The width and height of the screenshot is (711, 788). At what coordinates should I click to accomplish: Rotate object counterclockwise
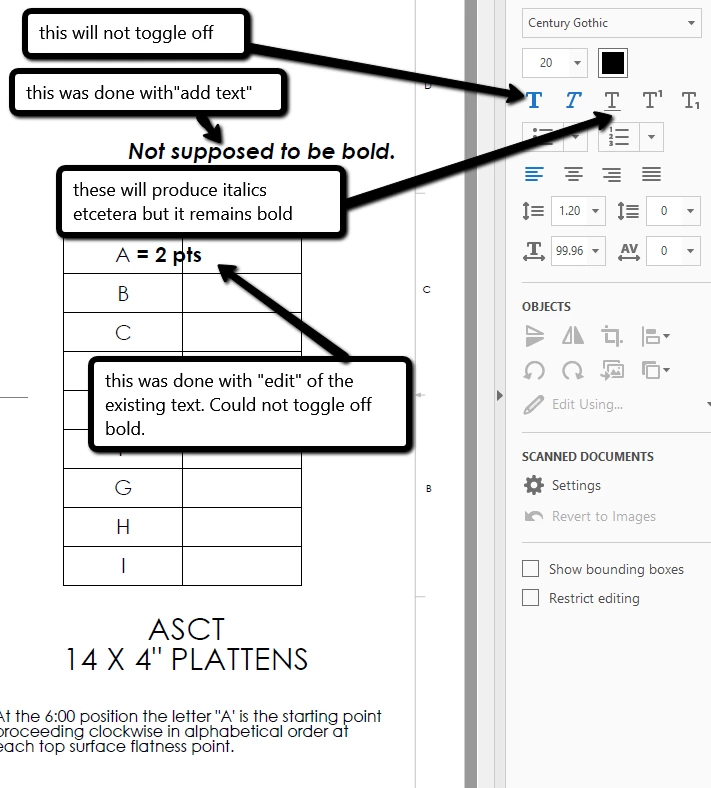click(x=534, y=371)
